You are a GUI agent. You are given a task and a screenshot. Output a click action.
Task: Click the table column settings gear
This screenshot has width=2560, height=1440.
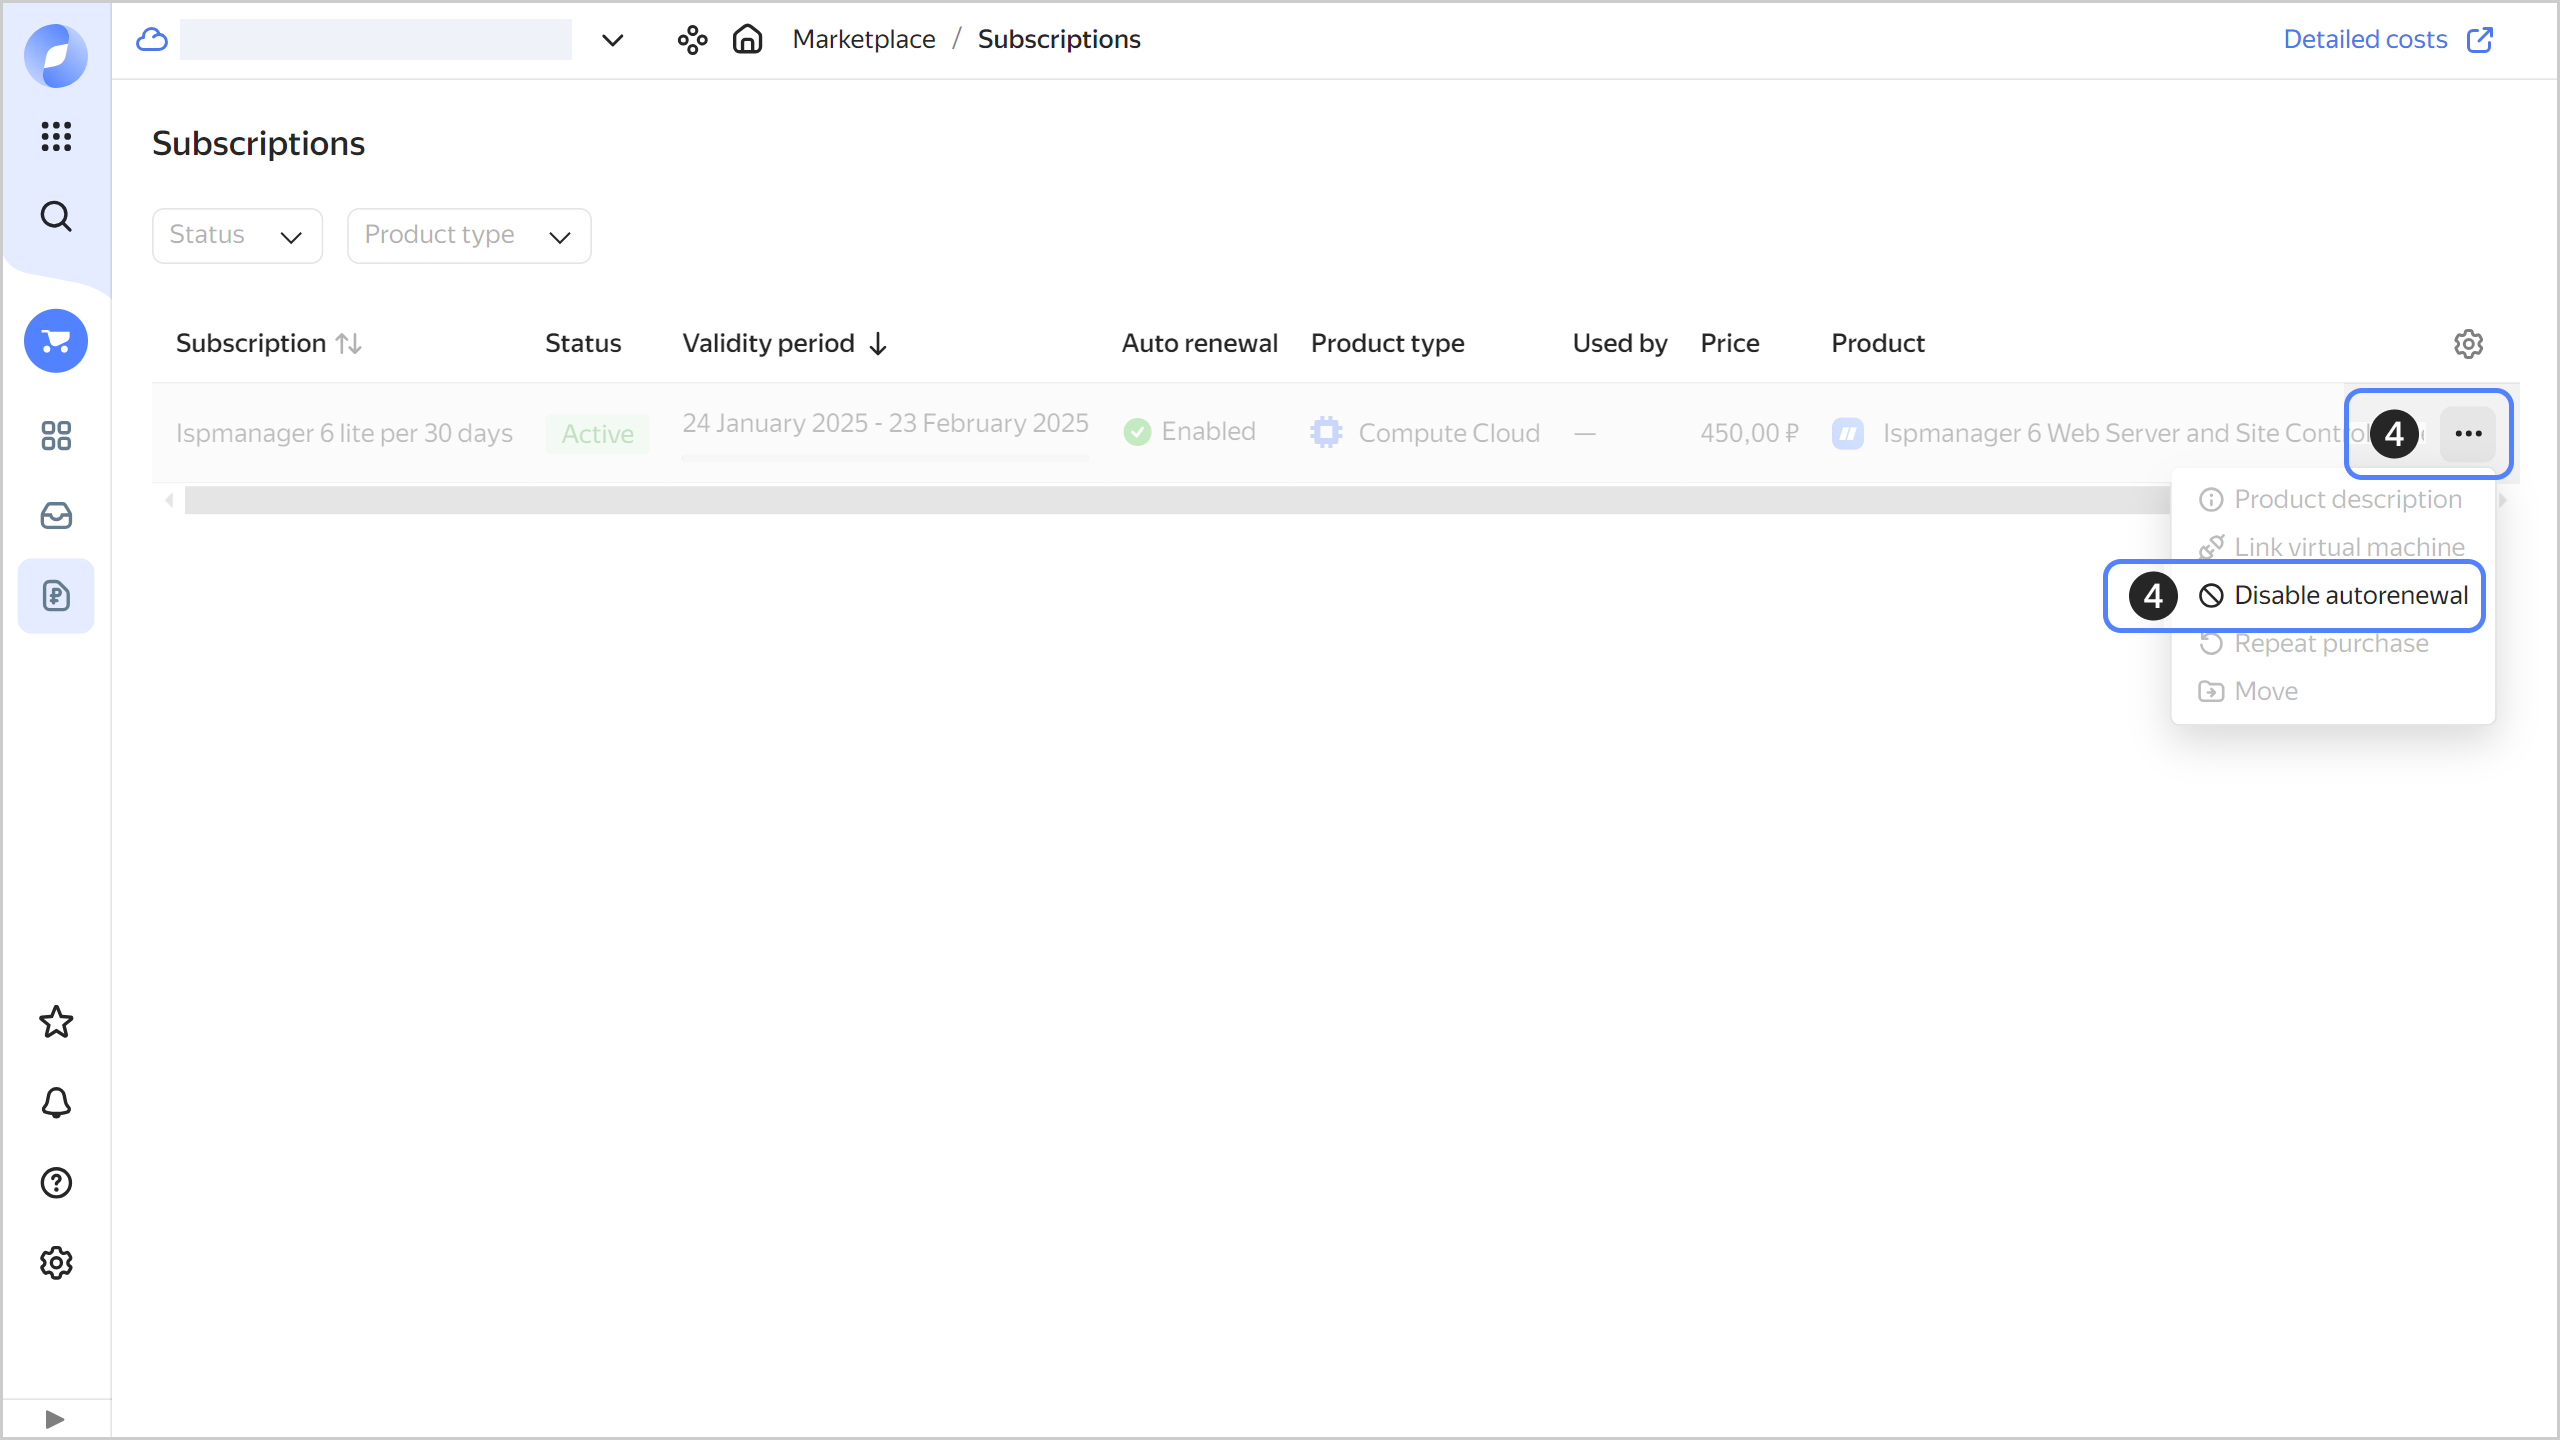pyautogui.click(x=2468, y=344)
